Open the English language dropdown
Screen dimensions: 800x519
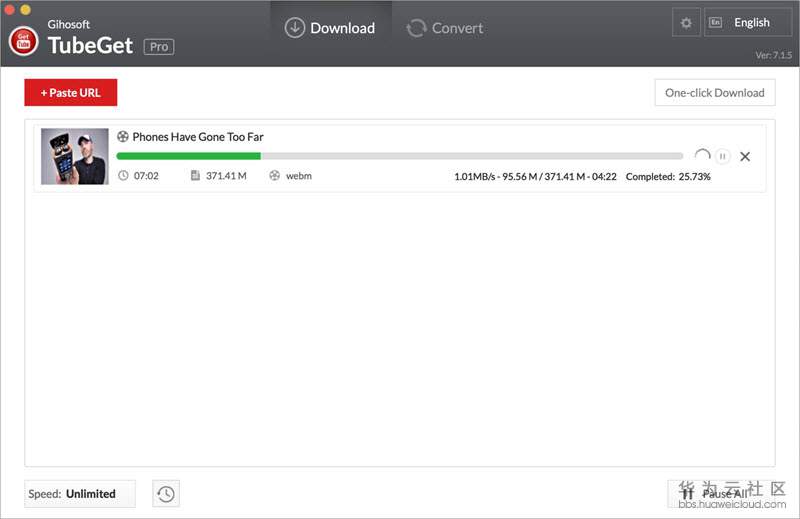[x=749, y=23]
